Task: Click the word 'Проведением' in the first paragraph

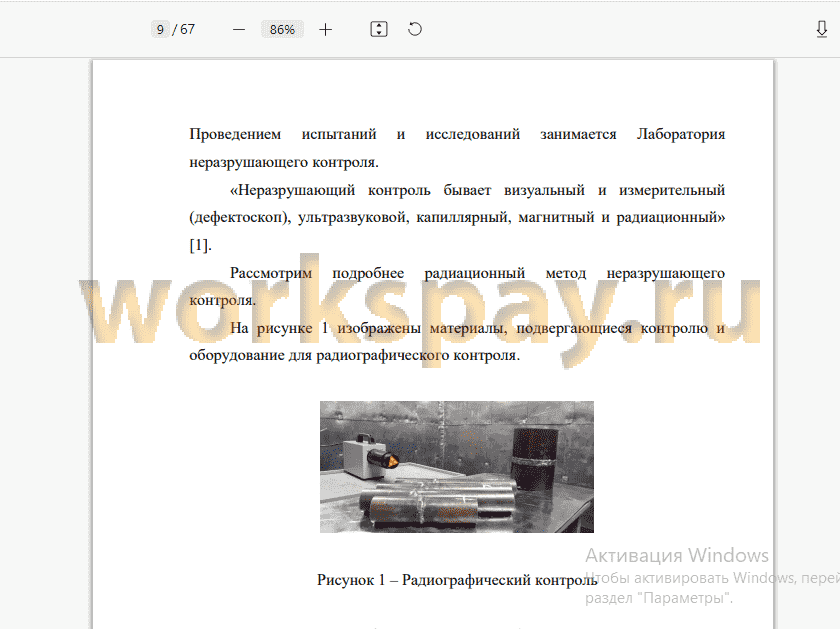Action: pyautogui.click(x=235, y=134)
